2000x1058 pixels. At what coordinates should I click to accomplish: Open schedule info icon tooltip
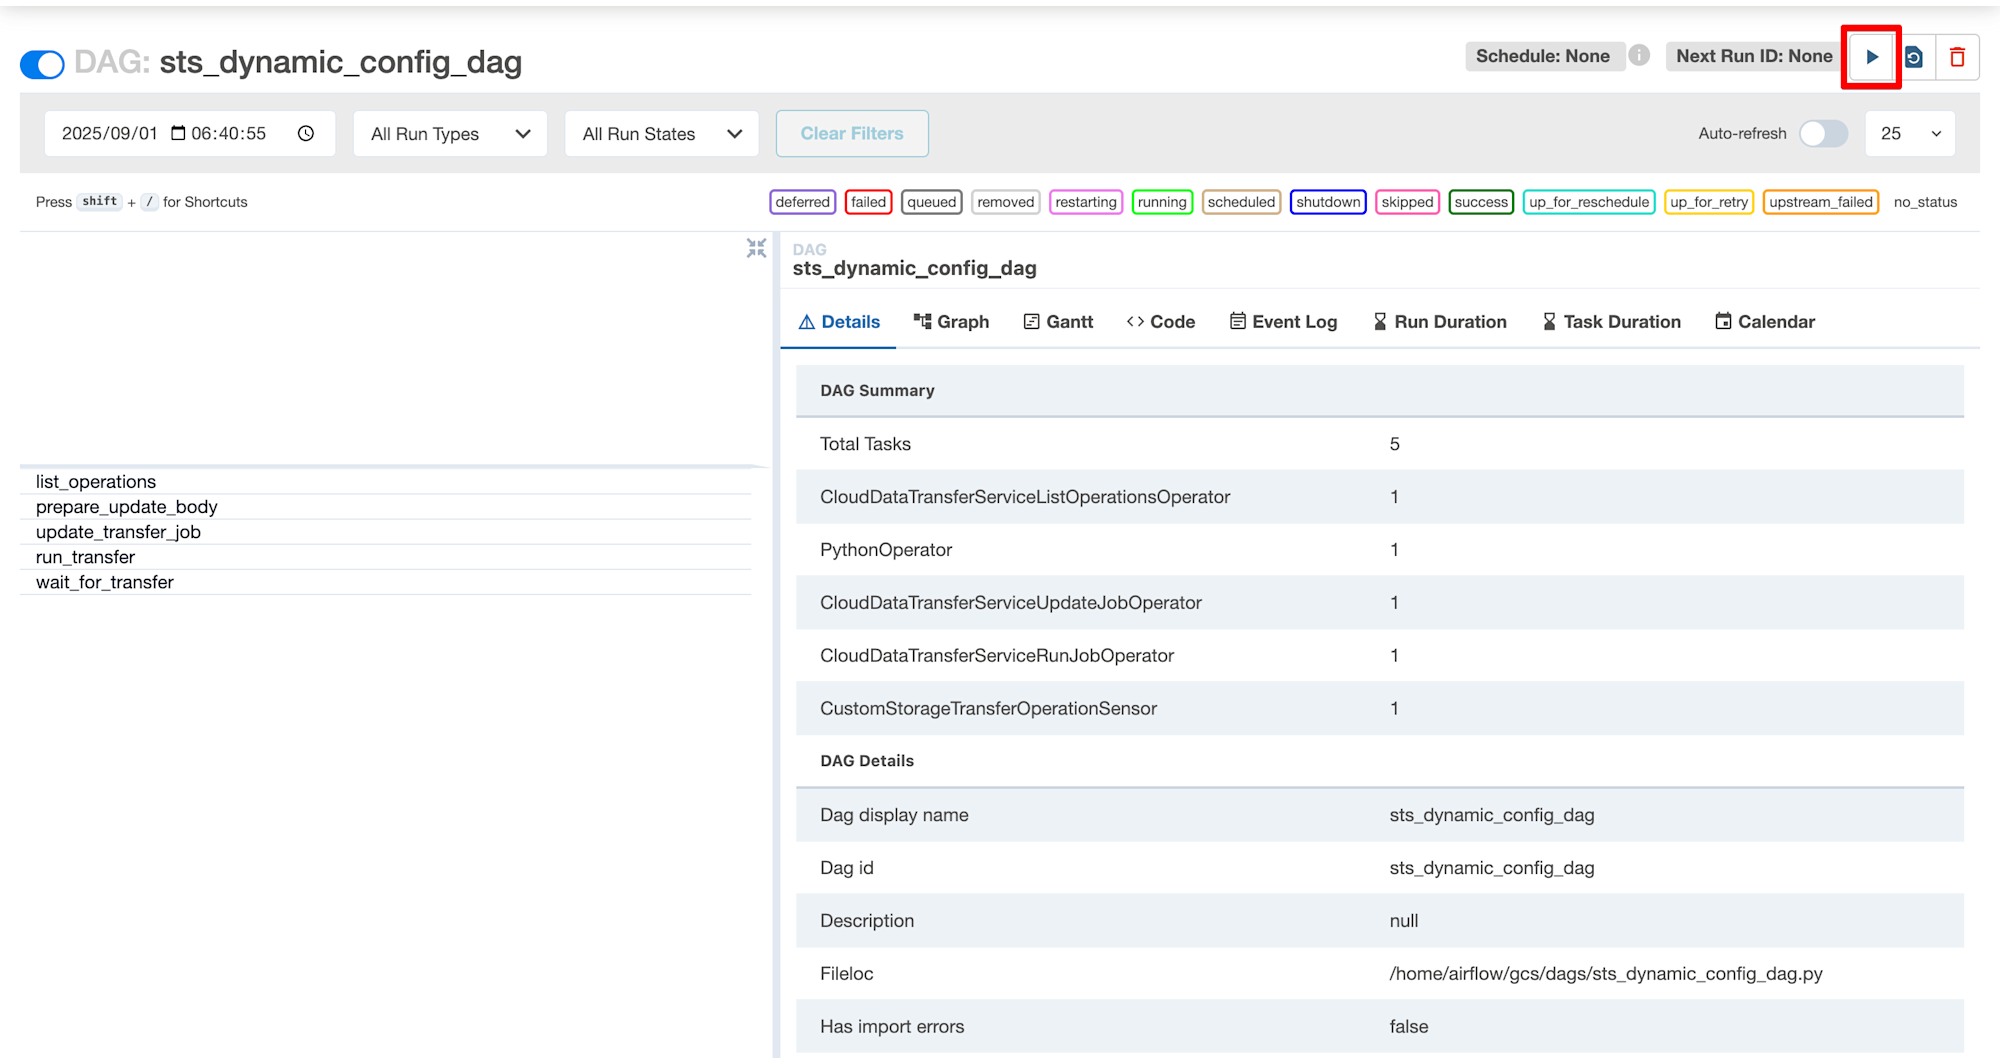coord(1639,55)
